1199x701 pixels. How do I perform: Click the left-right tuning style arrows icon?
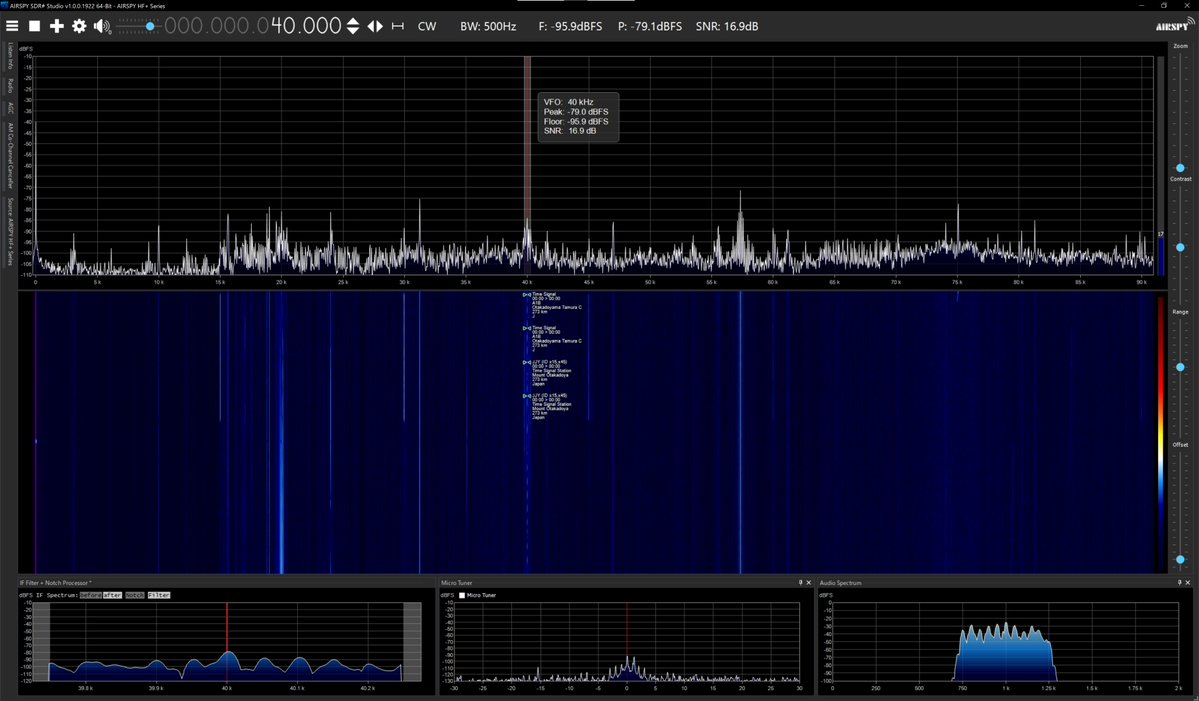pos(375,26)
